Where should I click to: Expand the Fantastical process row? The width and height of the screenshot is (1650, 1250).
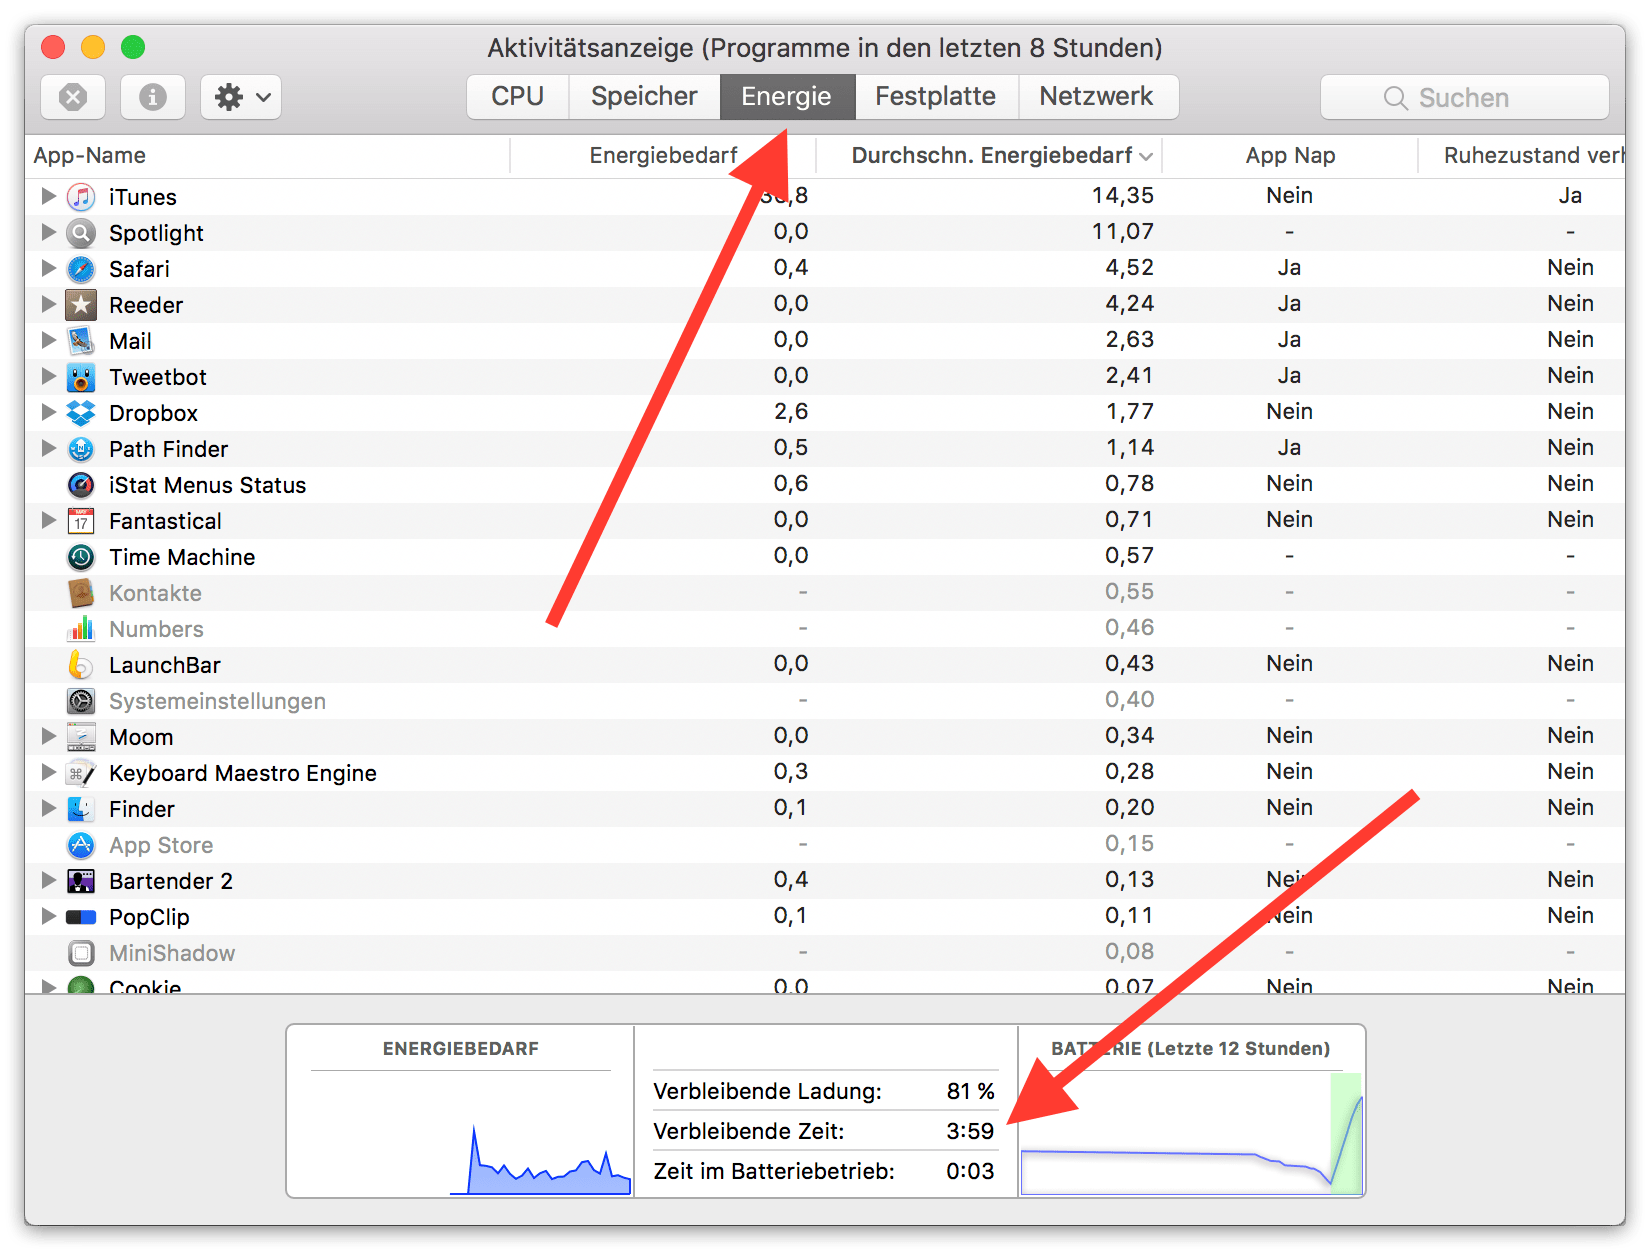(x=48, y=520)
